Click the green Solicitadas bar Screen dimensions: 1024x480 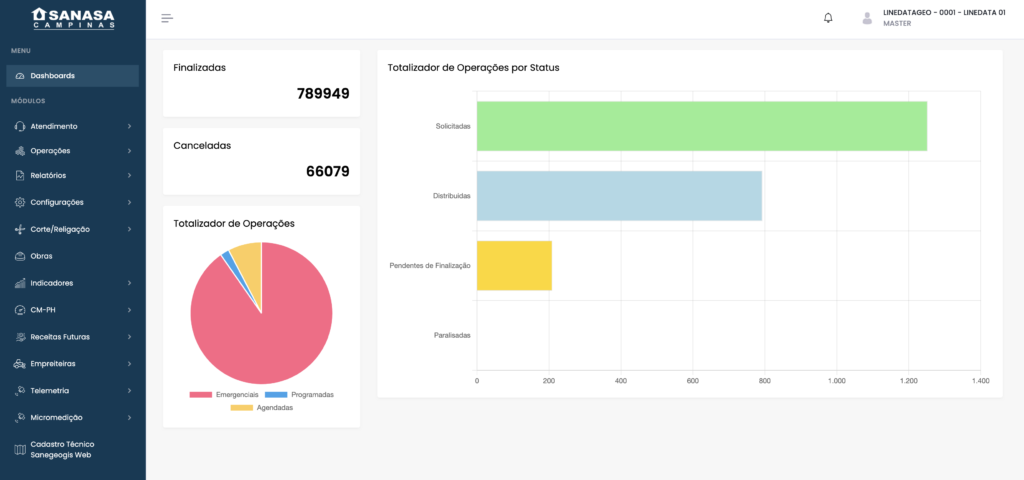(x=701, y=126)
